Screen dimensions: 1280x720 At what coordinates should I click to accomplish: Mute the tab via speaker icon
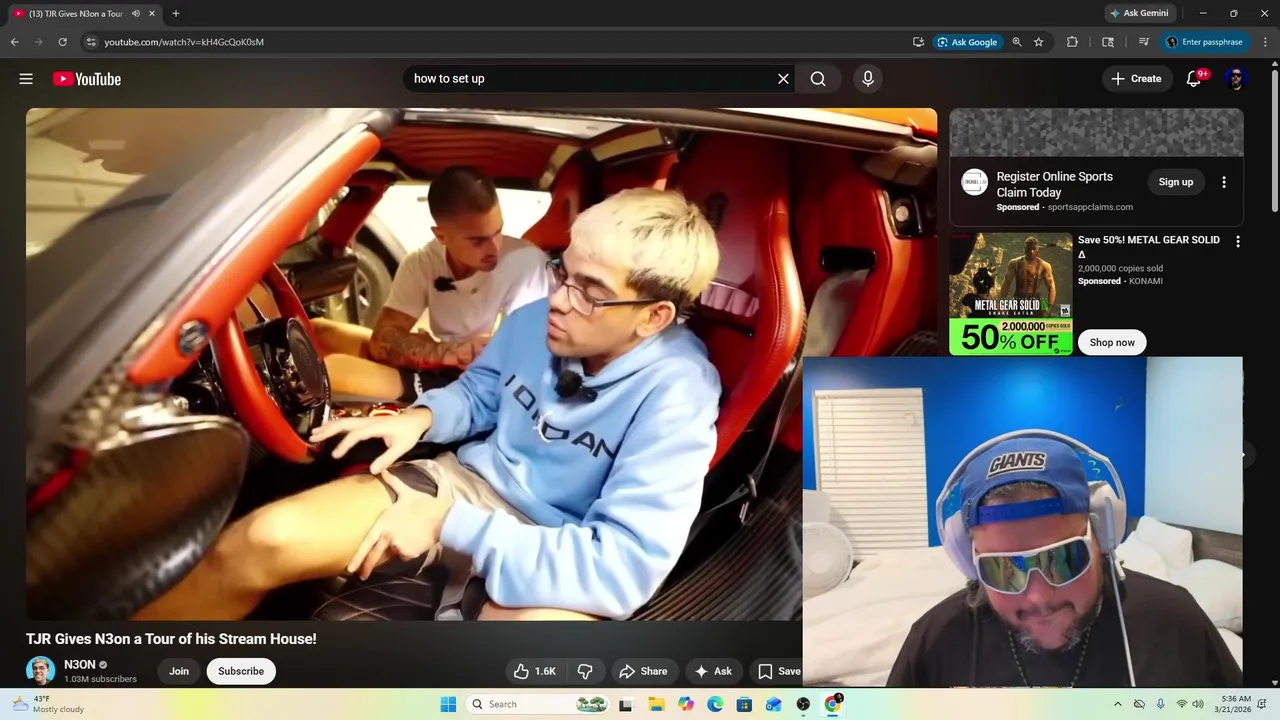tap(136, 13)
